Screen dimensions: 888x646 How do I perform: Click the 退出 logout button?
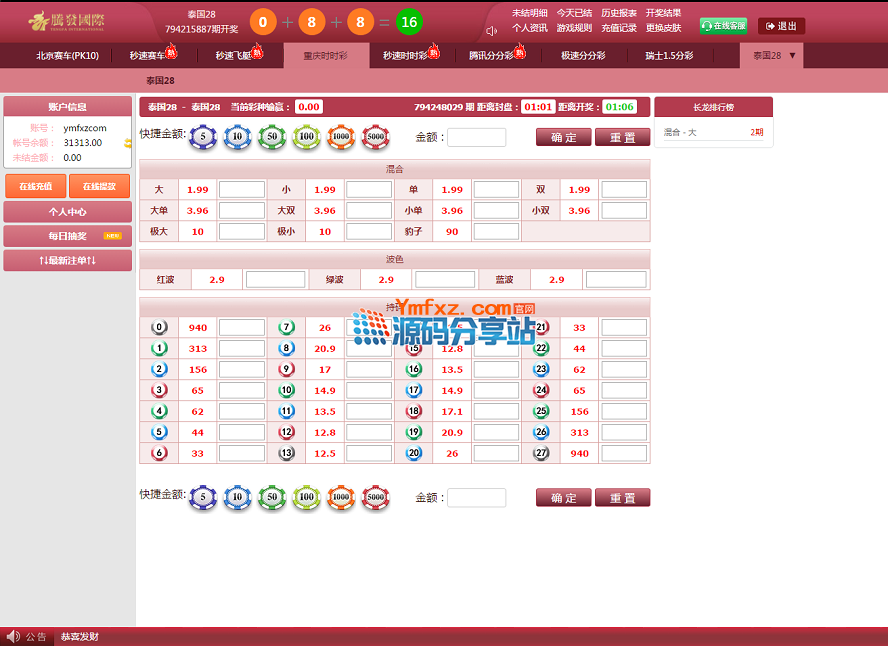pos(781,26)
